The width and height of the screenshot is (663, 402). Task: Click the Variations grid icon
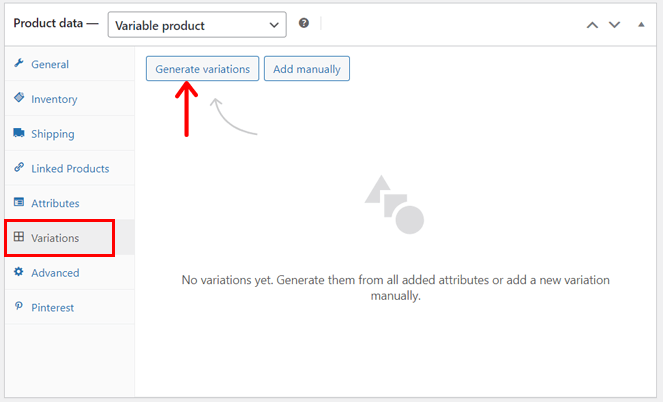click(x=19, y=238)
